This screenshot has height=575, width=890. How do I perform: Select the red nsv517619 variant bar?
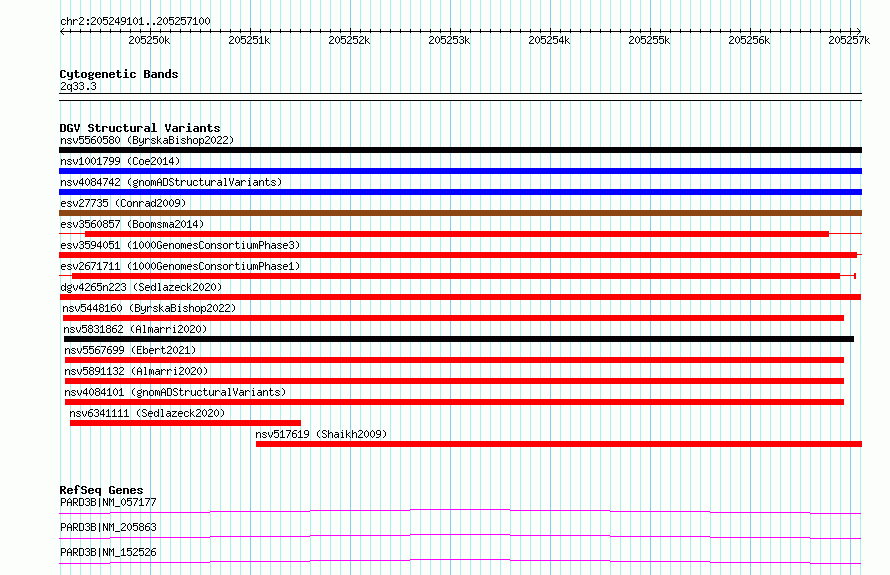(x=559, y=444)
